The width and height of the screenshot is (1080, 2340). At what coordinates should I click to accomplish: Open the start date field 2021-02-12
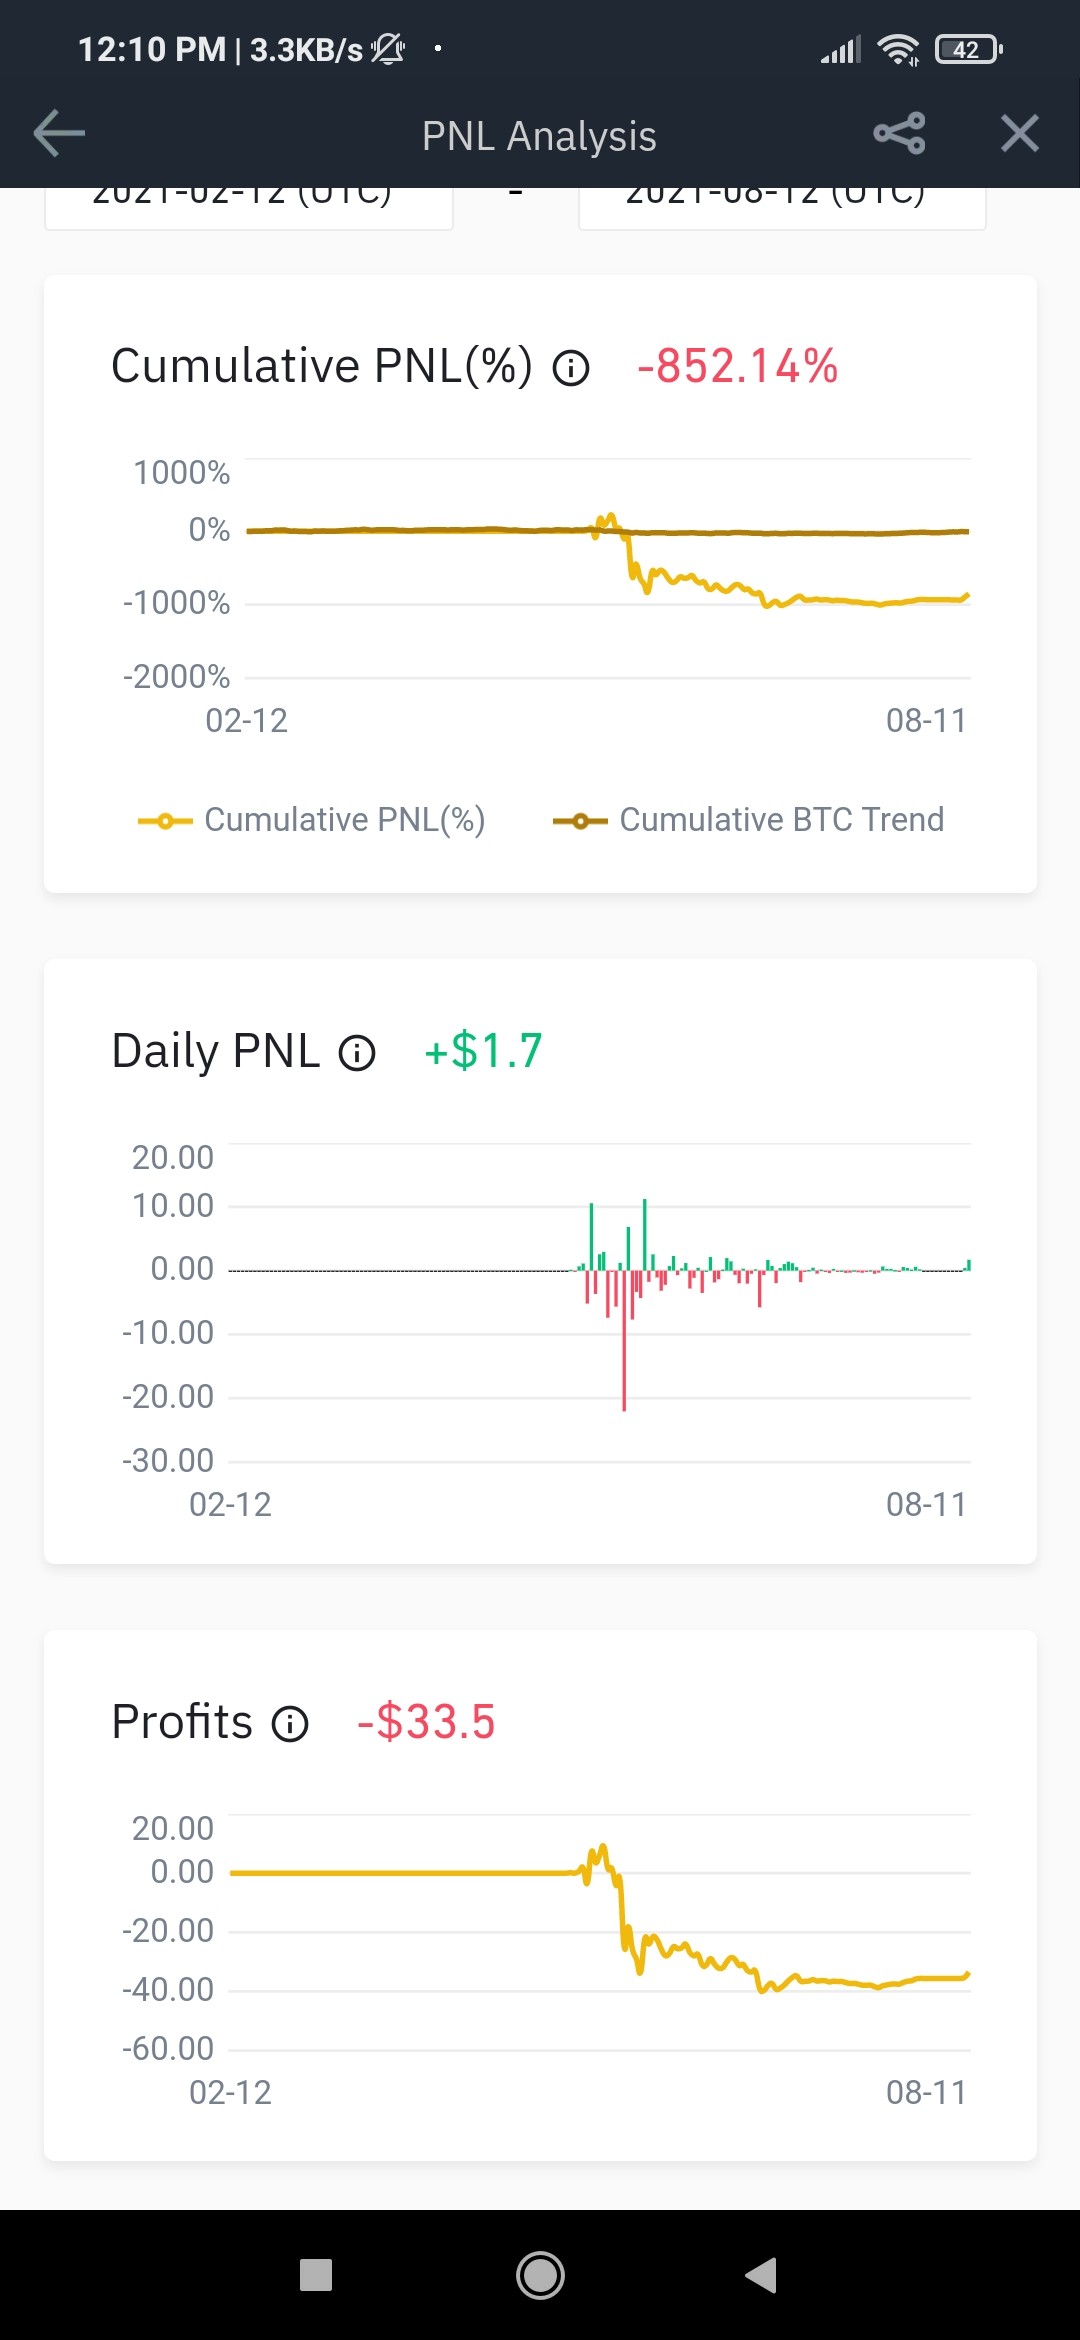[248, 208]
